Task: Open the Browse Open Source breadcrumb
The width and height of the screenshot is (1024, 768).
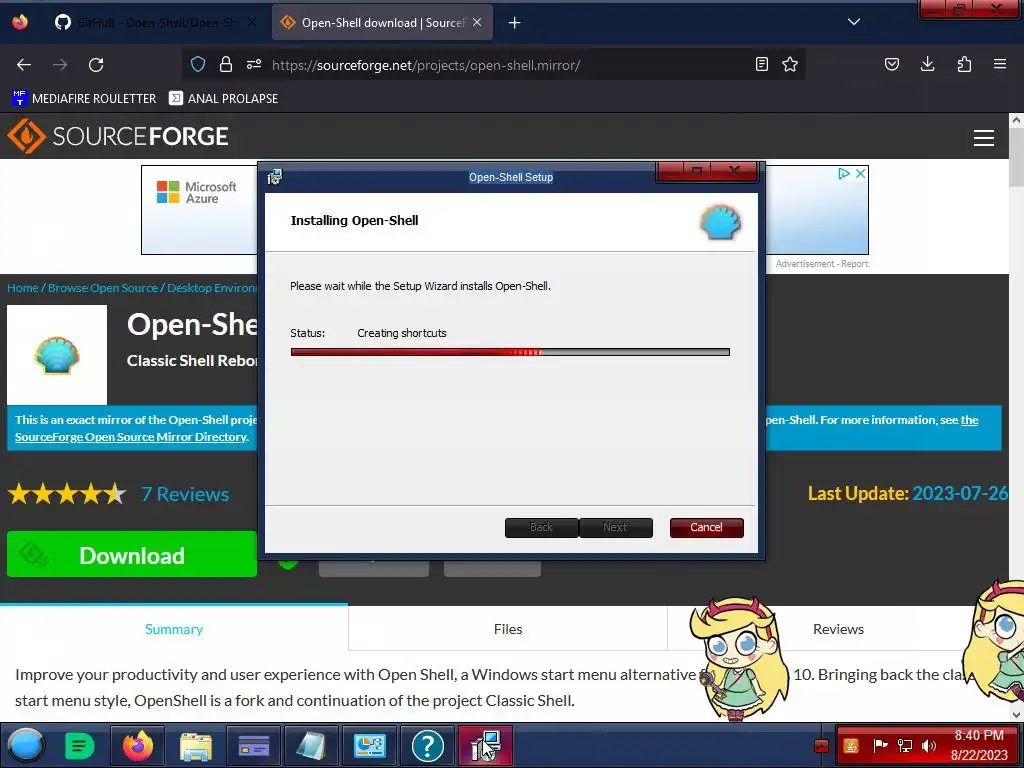Action: [103, 288]
